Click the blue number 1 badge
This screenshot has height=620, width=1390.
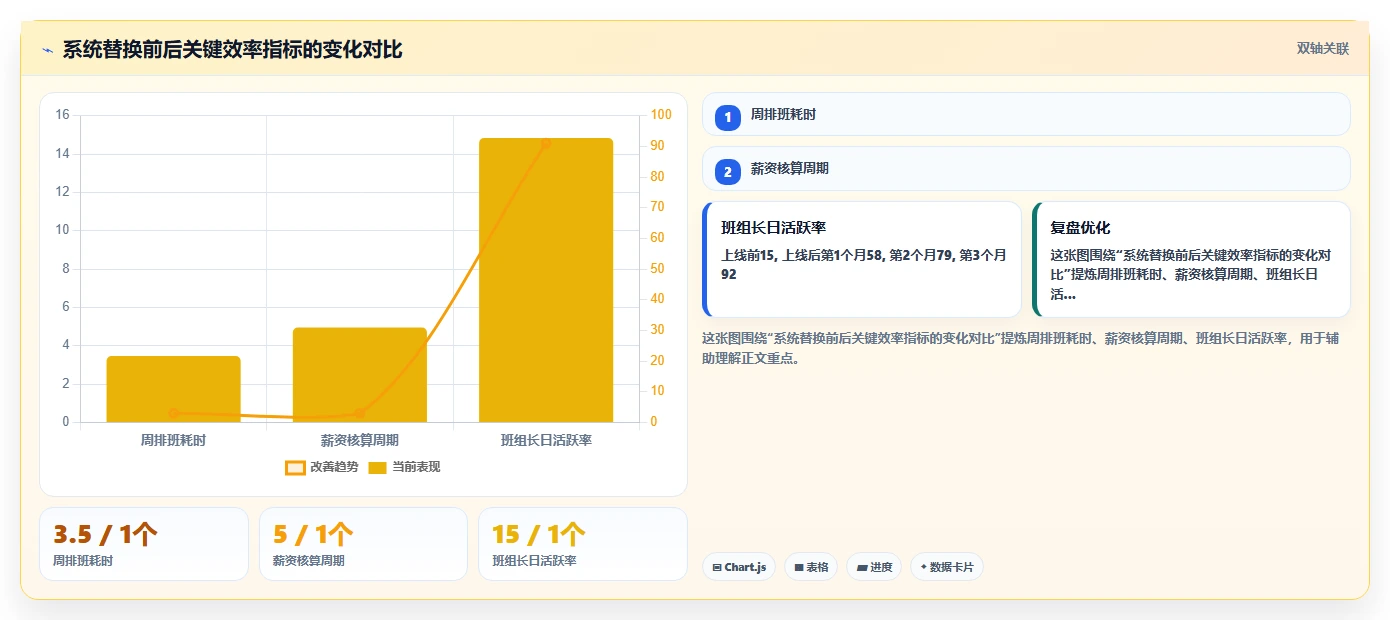[x=728, y=117]
